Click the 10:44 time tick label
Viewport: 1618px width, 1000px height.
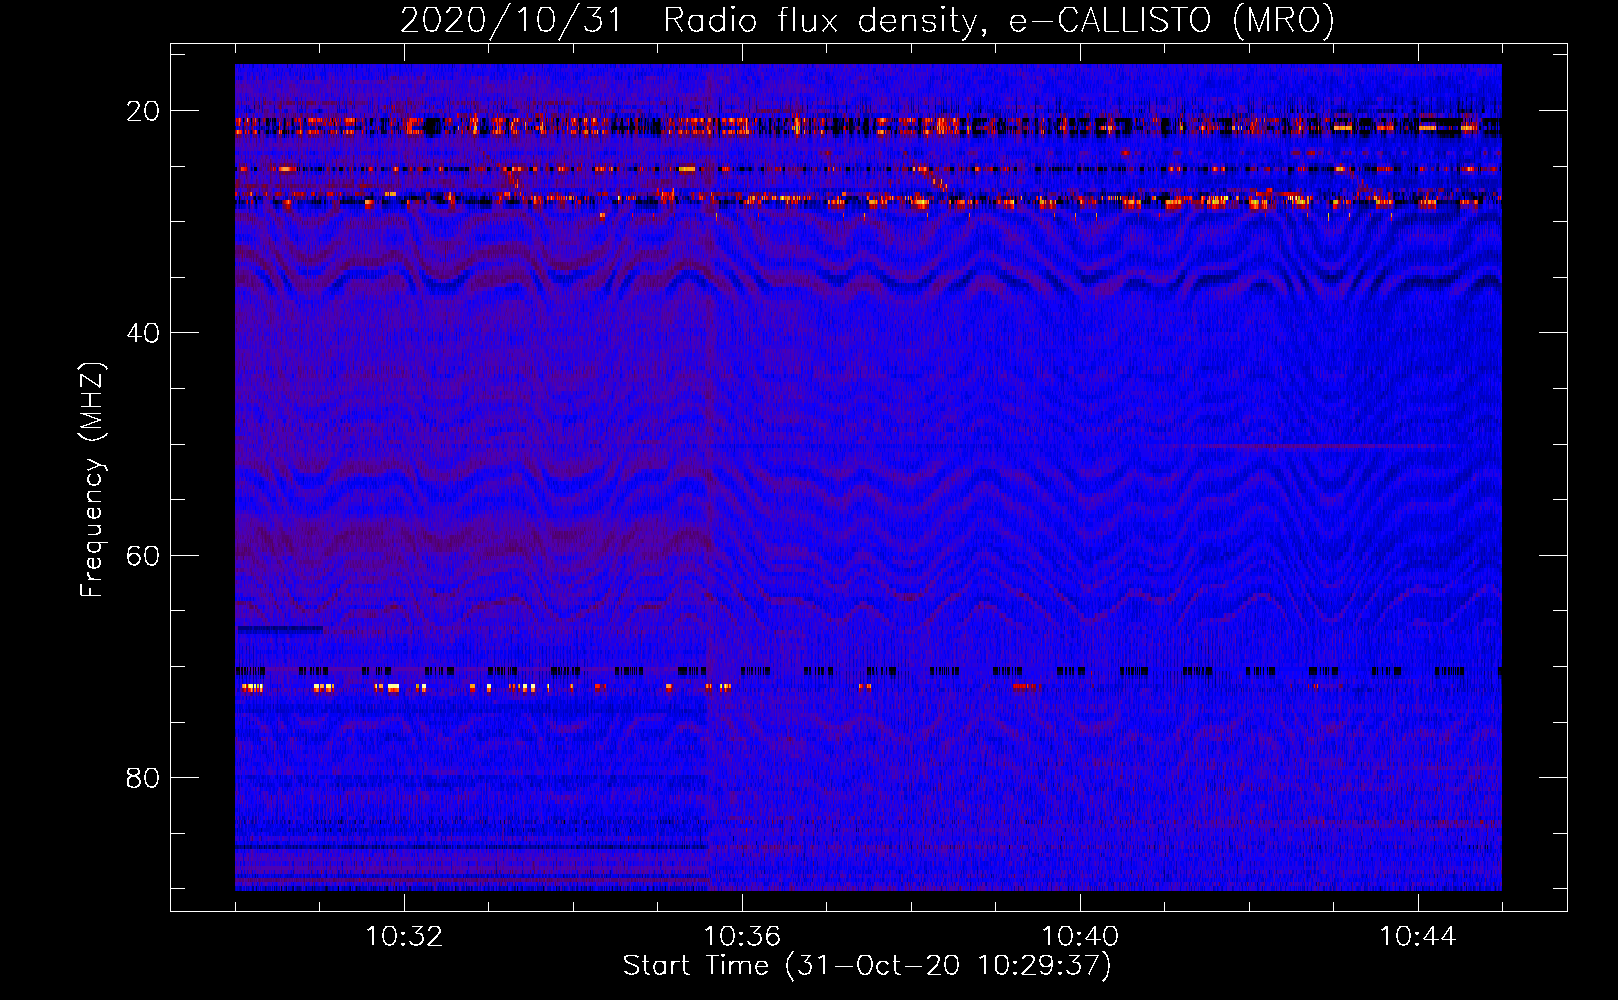[1418, 937]
